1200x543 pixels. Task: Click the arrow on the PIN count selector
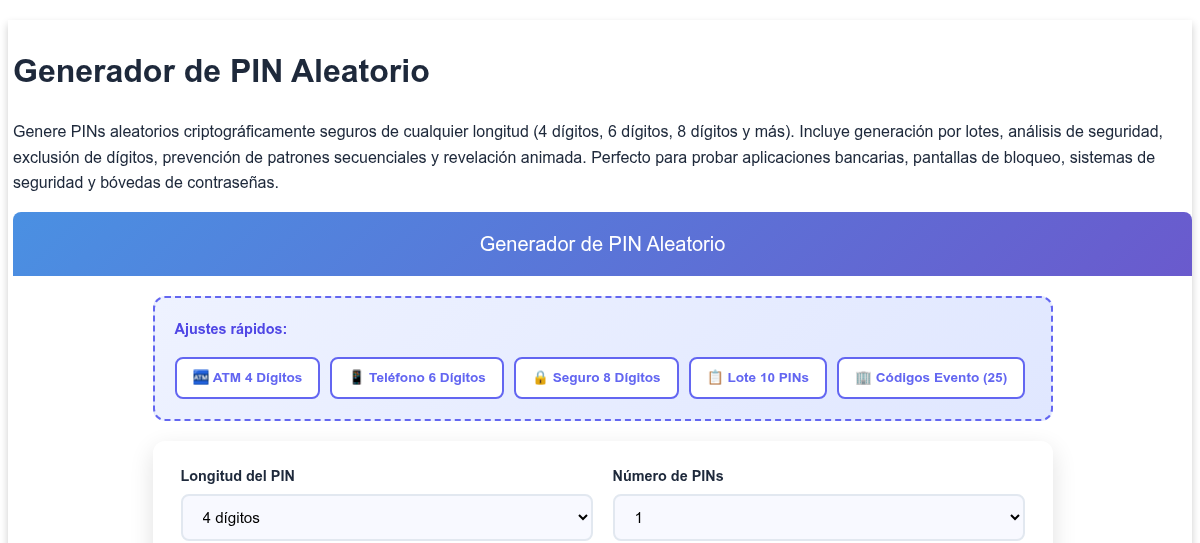(x=1015, y=518)
